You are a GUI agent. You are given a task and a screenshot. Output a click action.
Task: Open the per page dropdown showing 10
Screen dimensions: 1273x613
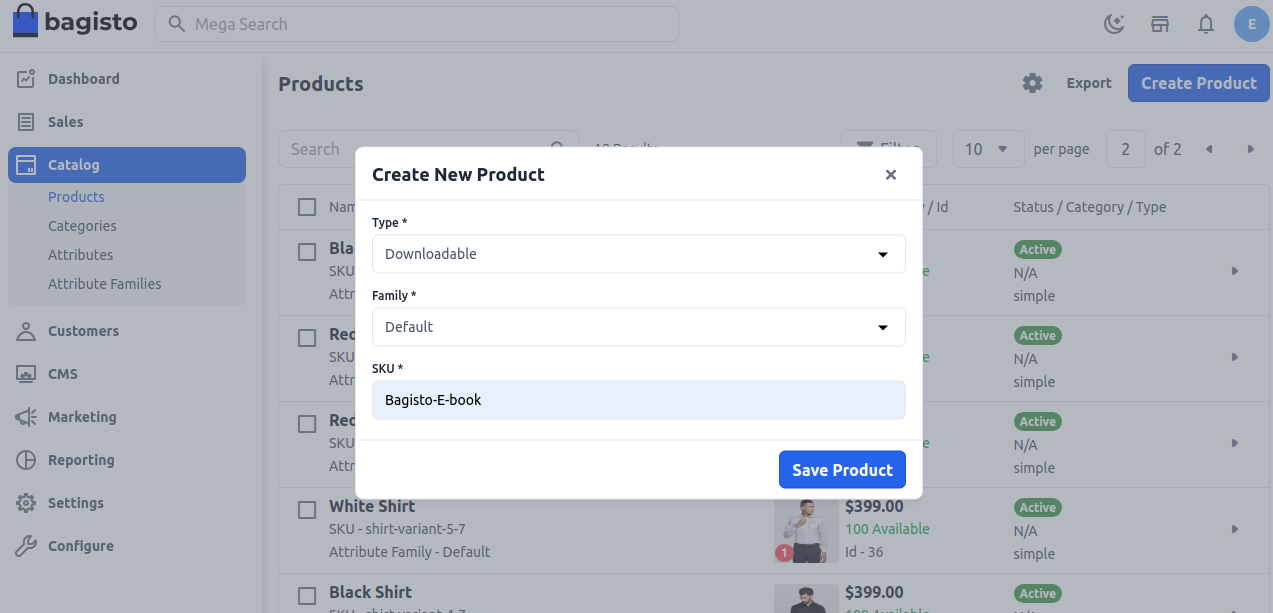[x=988, y=148]
